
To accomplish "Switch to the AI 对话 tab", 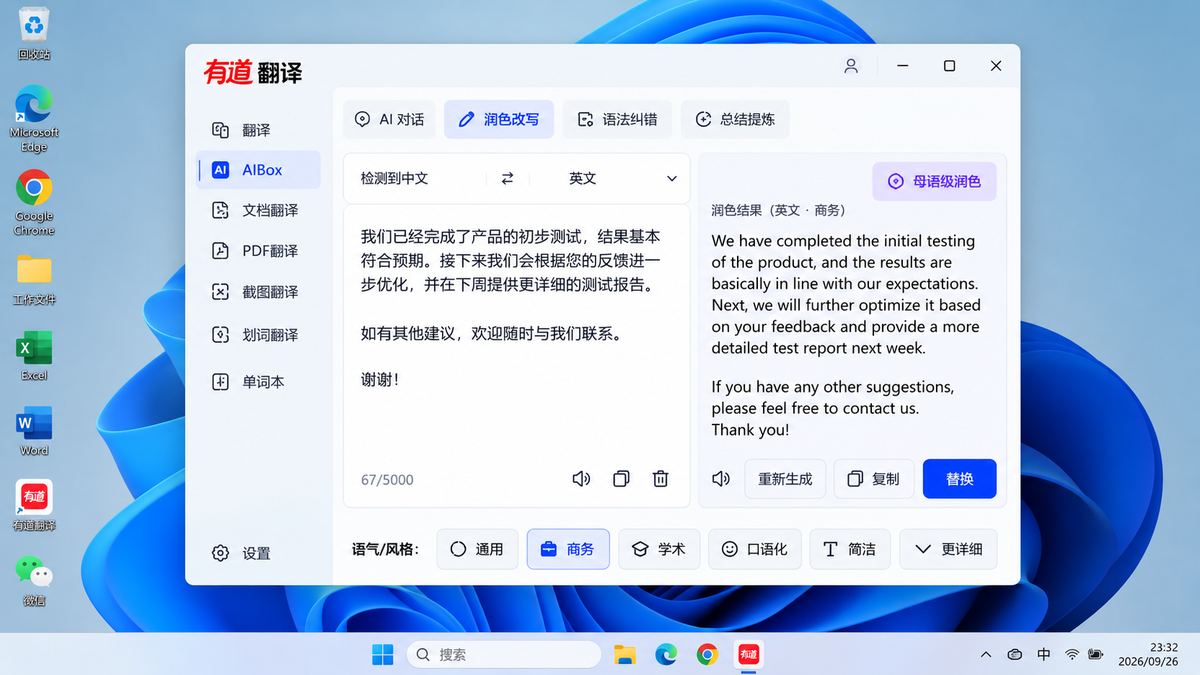I will click(390, 119).
